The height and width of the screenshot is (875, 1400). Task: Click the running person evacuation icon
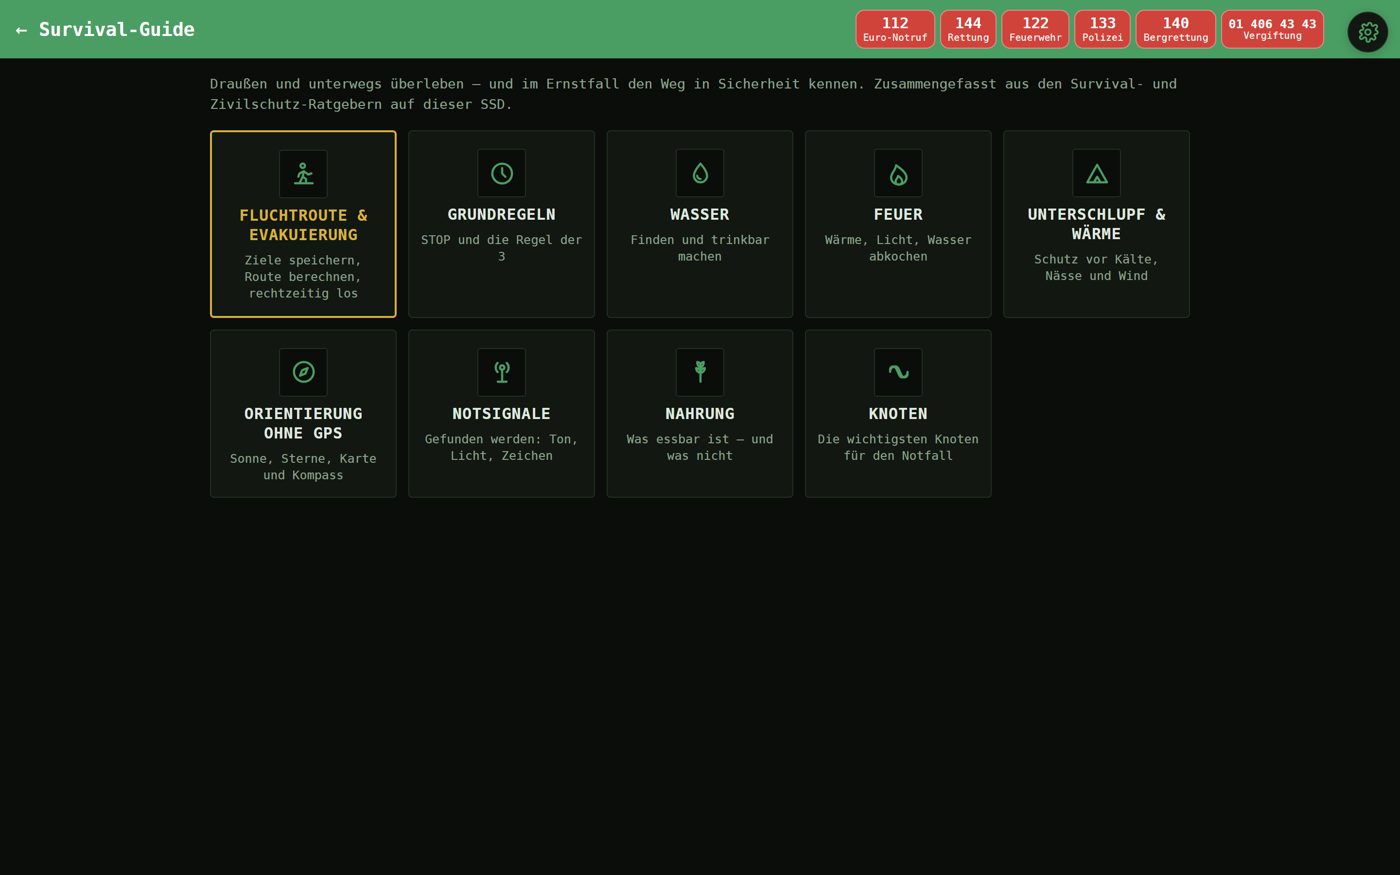click(303, 174)
